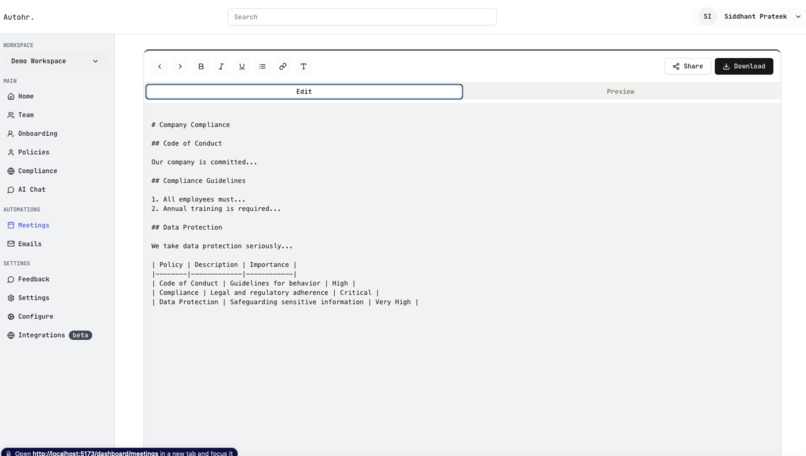The width and height of the screenshot is (806, 456).
Task: Toggle italic formatting
Action: click(221, 66)
